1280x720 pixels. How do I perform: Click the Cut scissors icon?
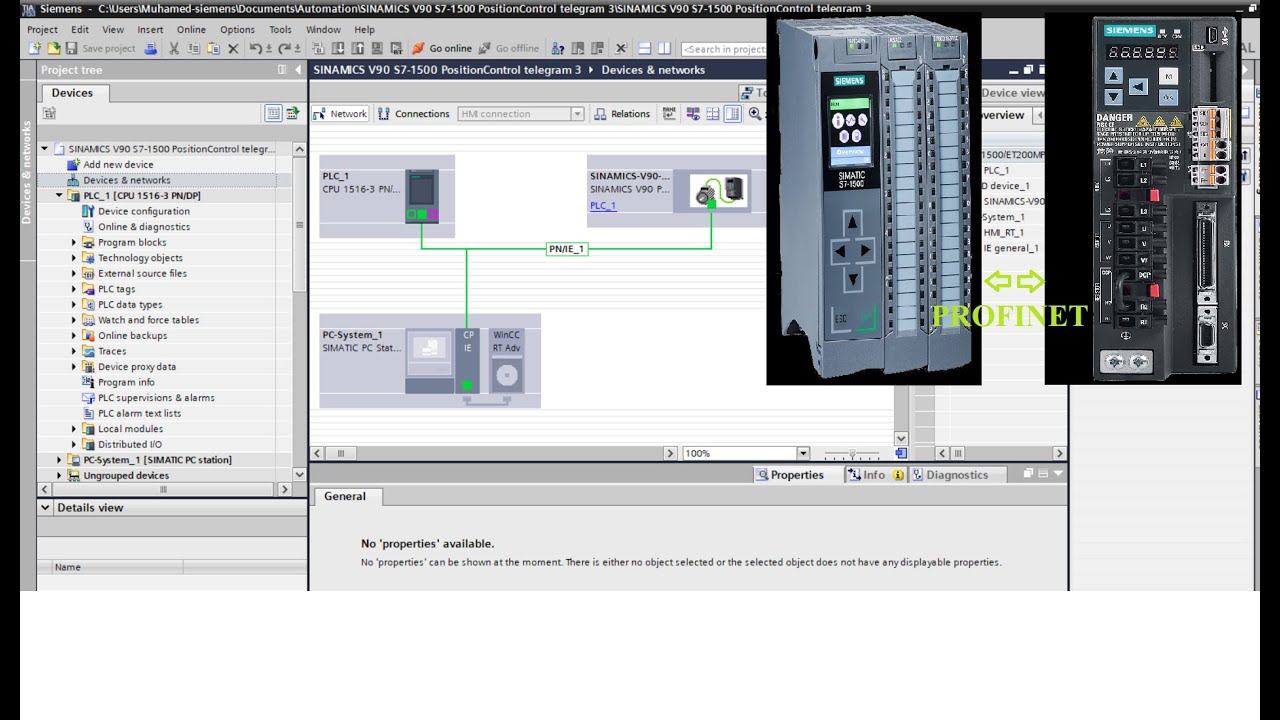pos(173,48)
